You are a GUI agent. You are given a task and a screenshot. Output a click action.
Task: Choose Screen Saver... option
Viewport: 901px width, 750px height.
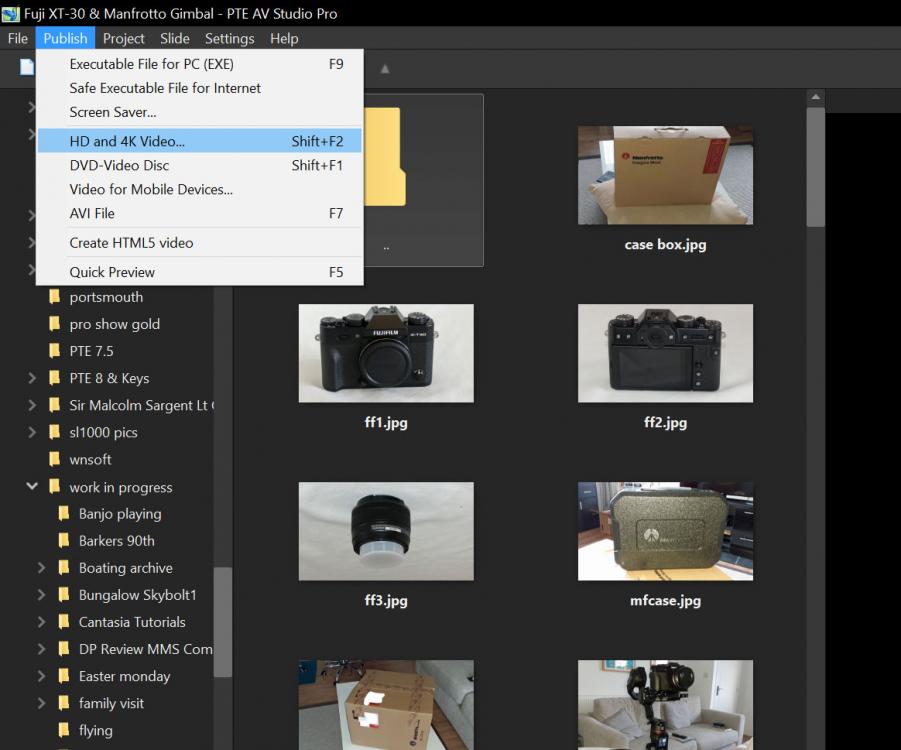point(199,112)
